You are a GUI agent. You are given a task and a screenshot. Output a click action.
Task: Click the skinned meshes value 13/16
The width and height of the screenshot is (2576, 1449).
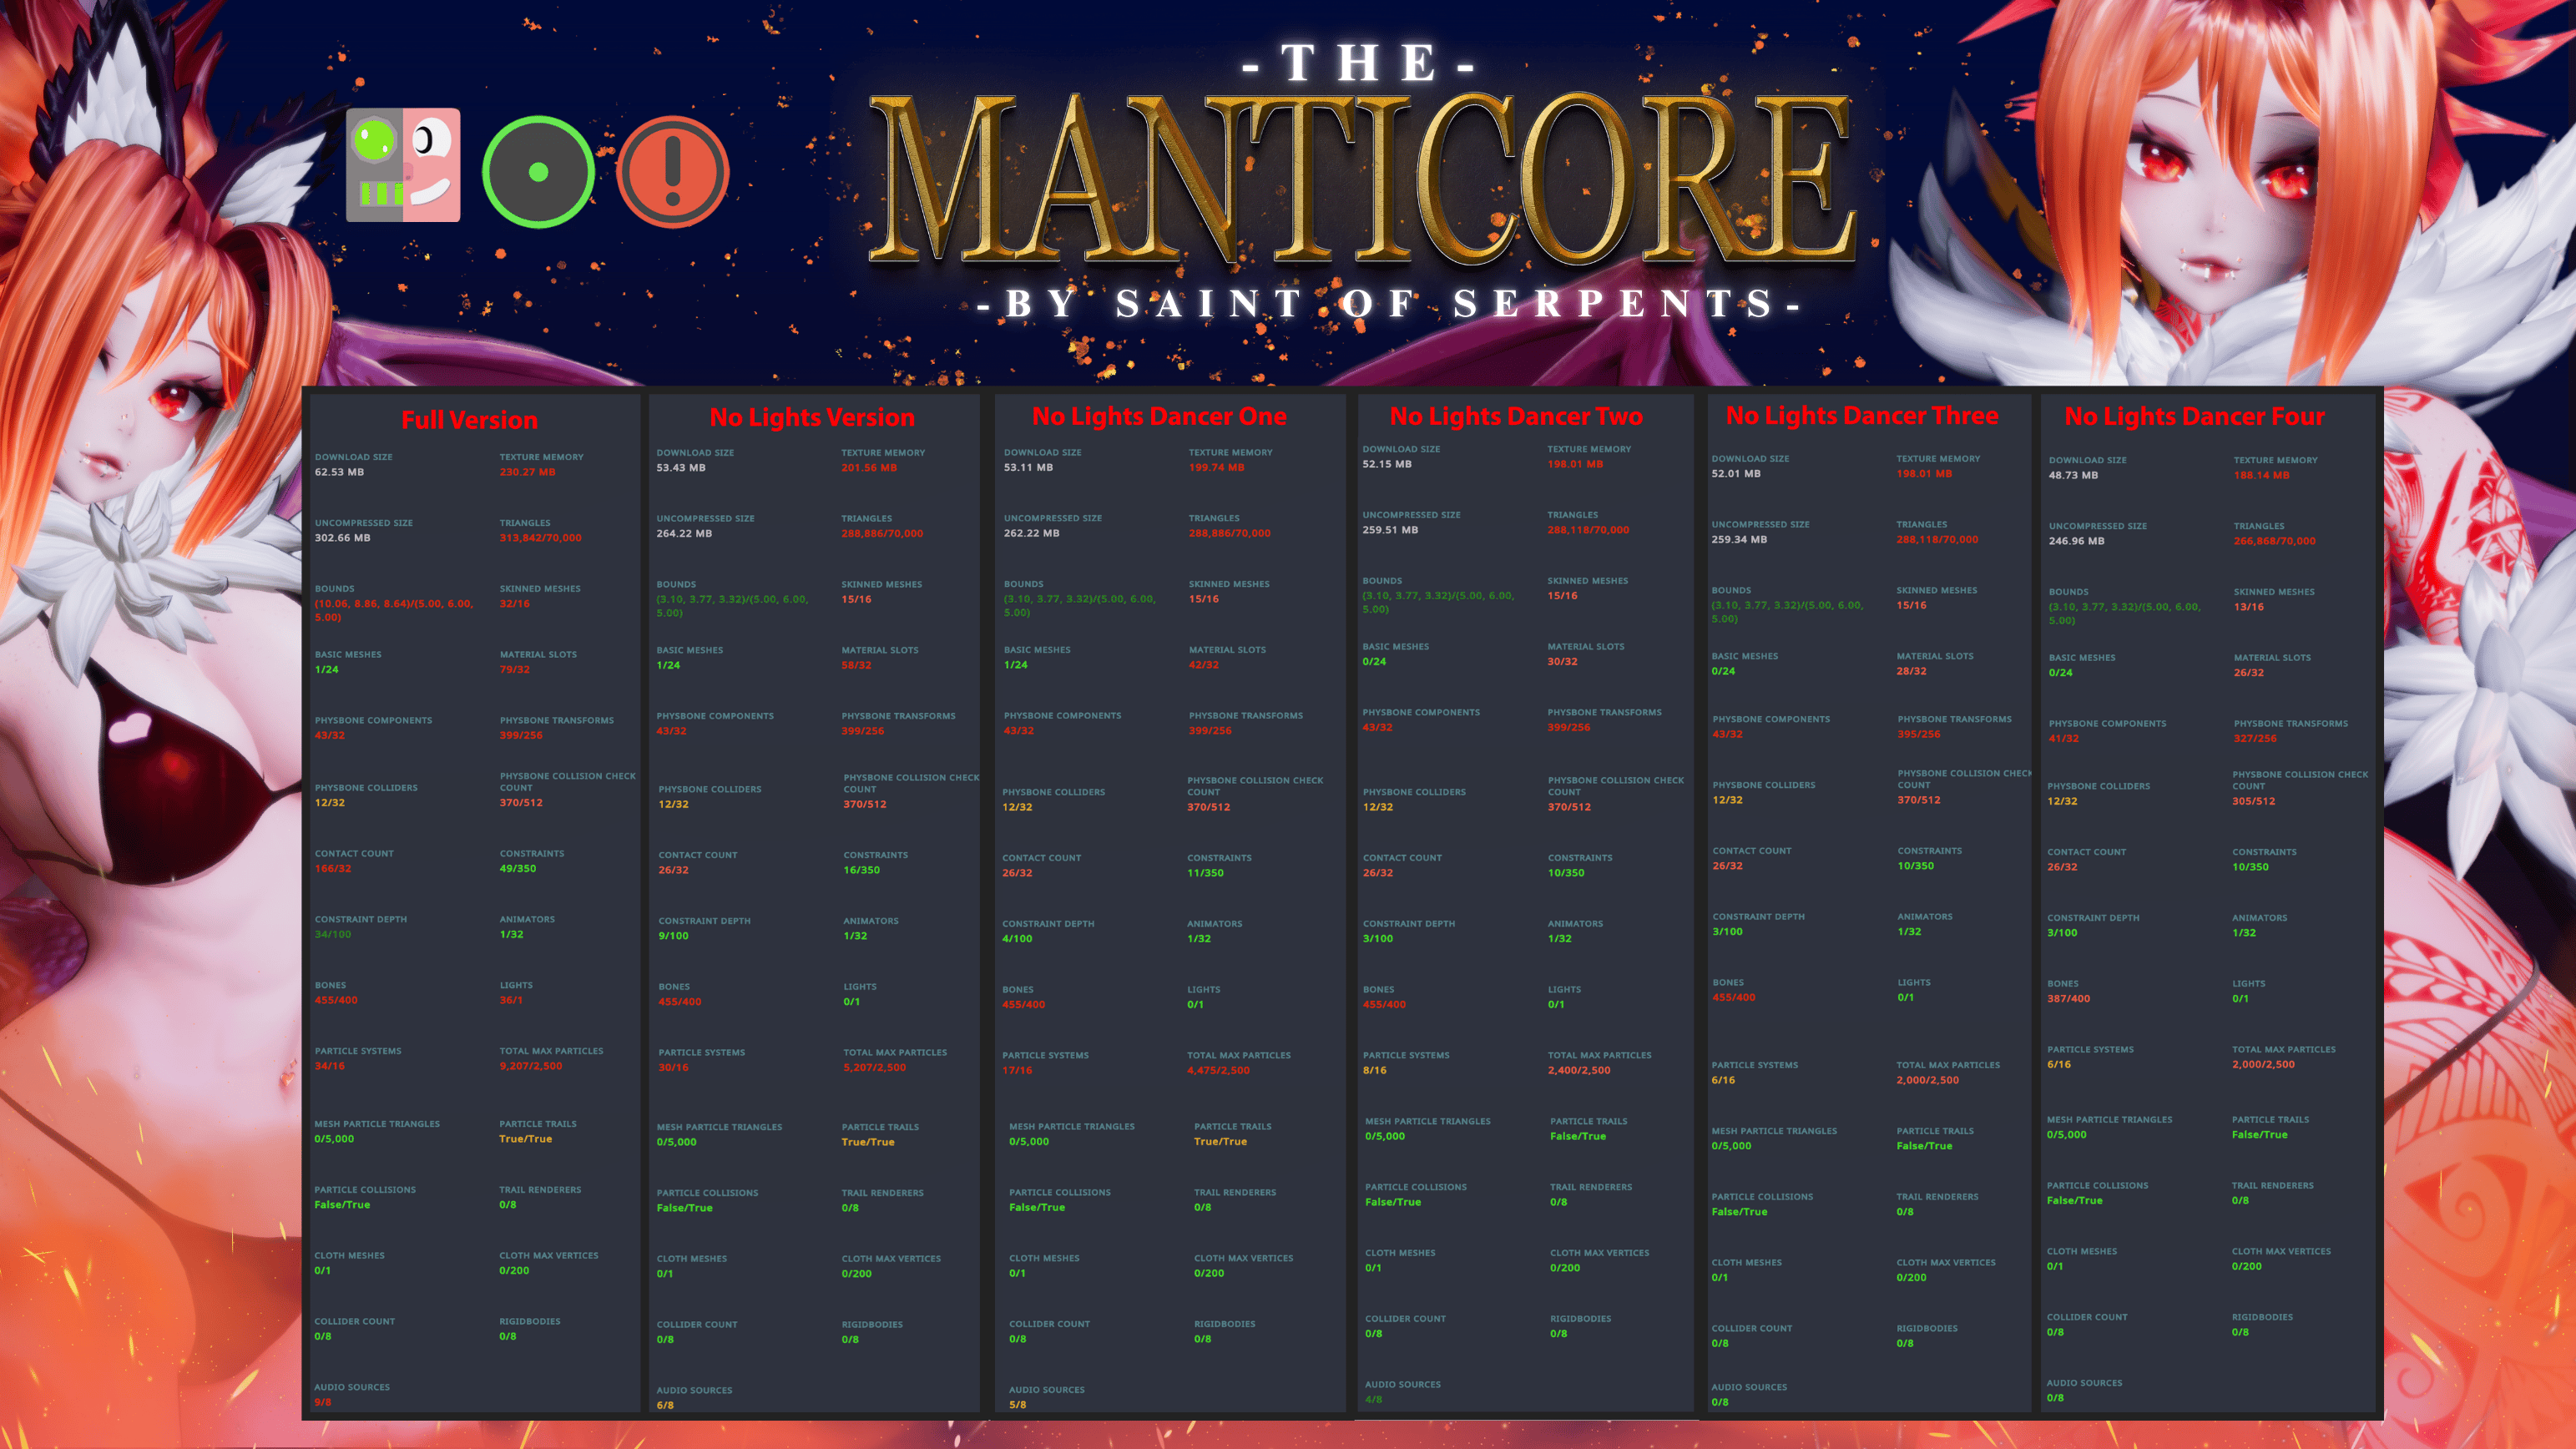[x=2248, y=608]
